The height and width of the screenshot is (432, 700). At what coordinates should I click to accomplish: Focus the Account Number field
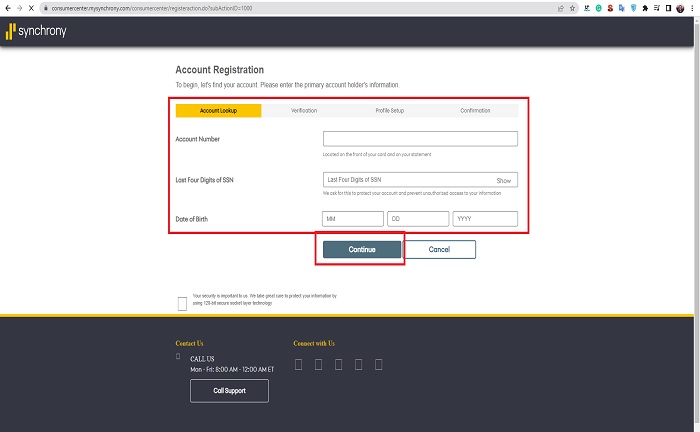[x=420, y=139]
